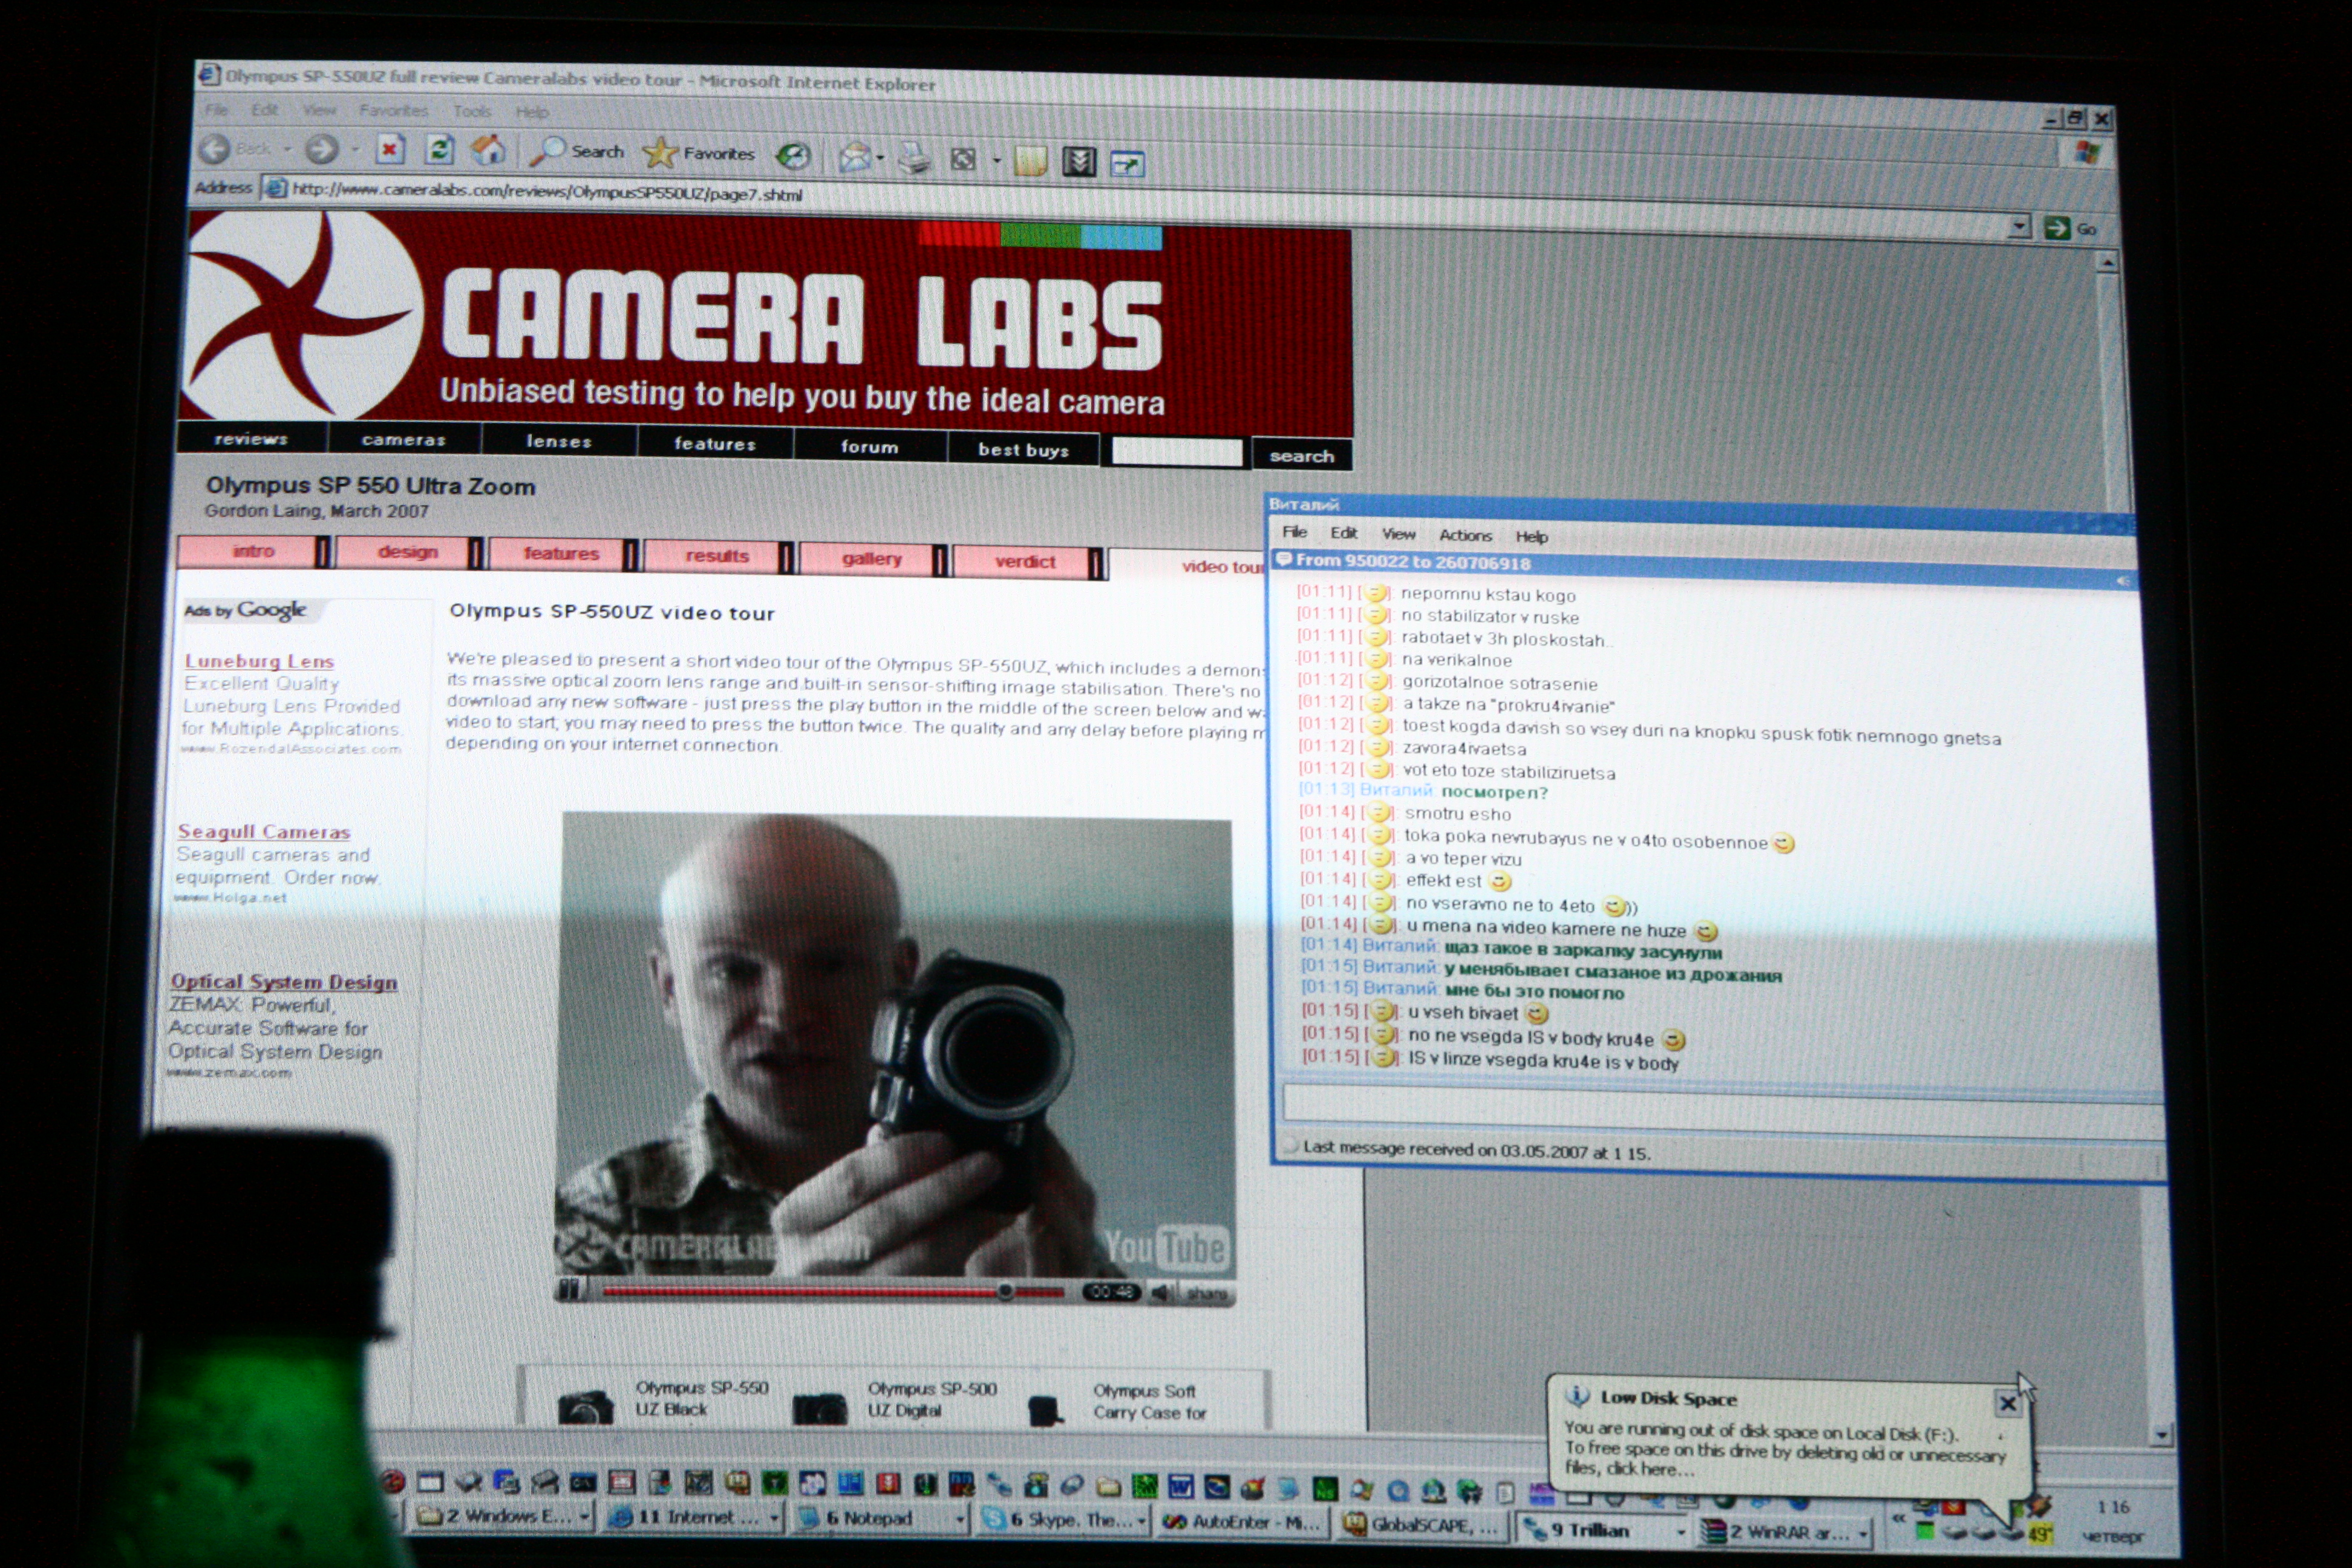Image resolution: width=2352 pixels, height=1568 pixels.
Task: Refresh the Cameralabs page
Action: coord(440,150)
